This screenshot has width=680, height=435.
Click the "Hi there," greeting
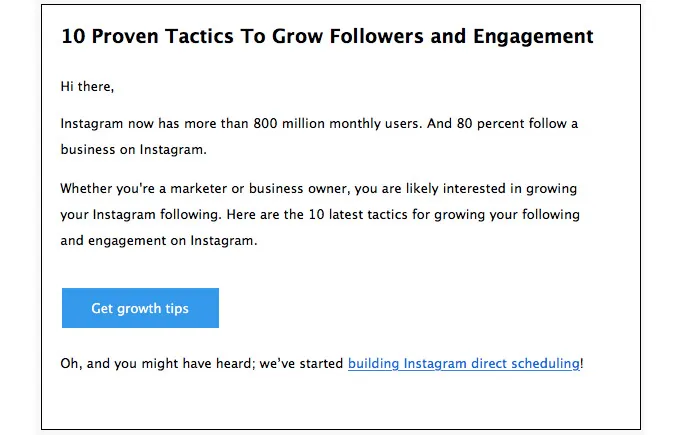87,87
